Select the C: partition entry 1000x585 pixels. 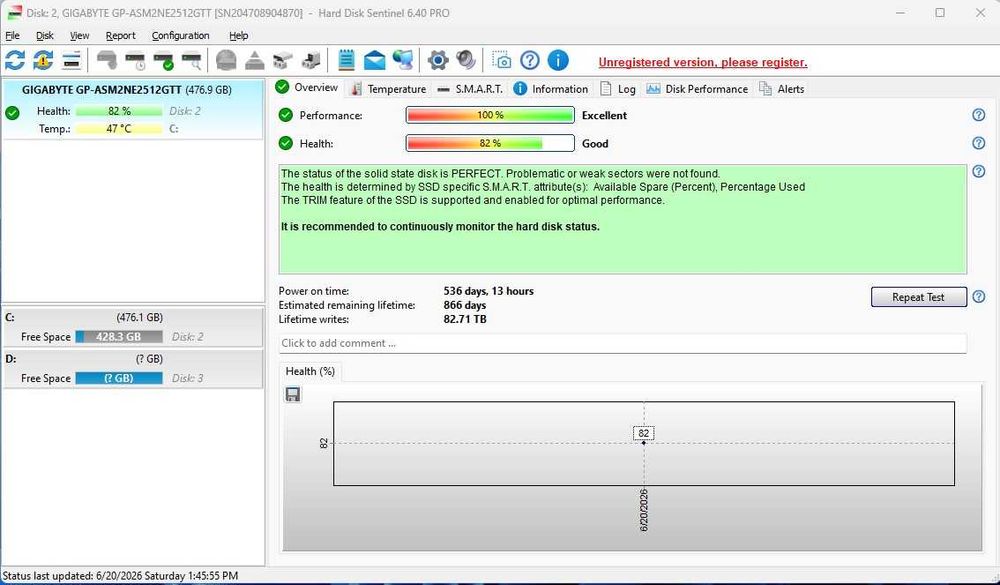coord(133,327)
